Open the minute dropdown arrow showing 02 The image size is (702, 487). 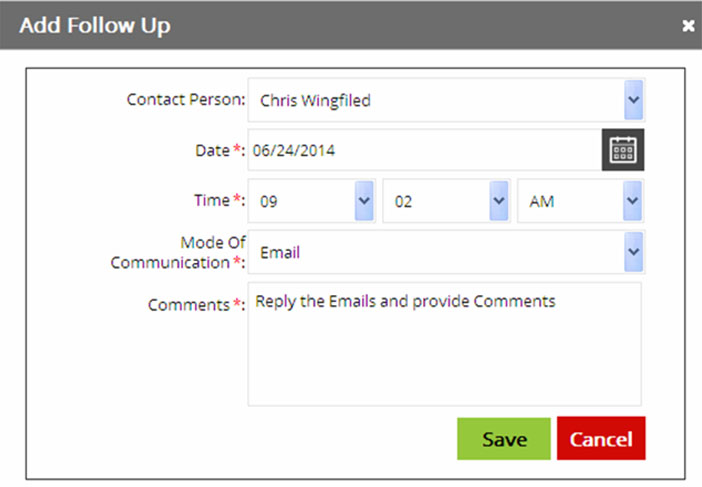coord(499,201)
